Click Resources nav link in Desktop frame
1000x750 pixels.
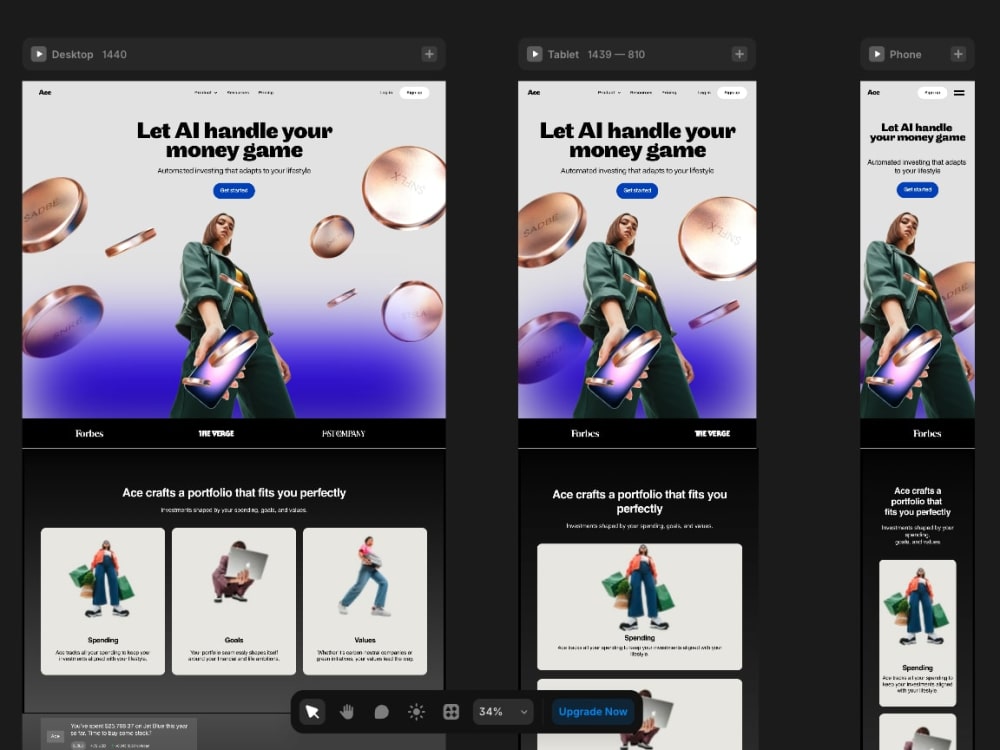(238, 92)
